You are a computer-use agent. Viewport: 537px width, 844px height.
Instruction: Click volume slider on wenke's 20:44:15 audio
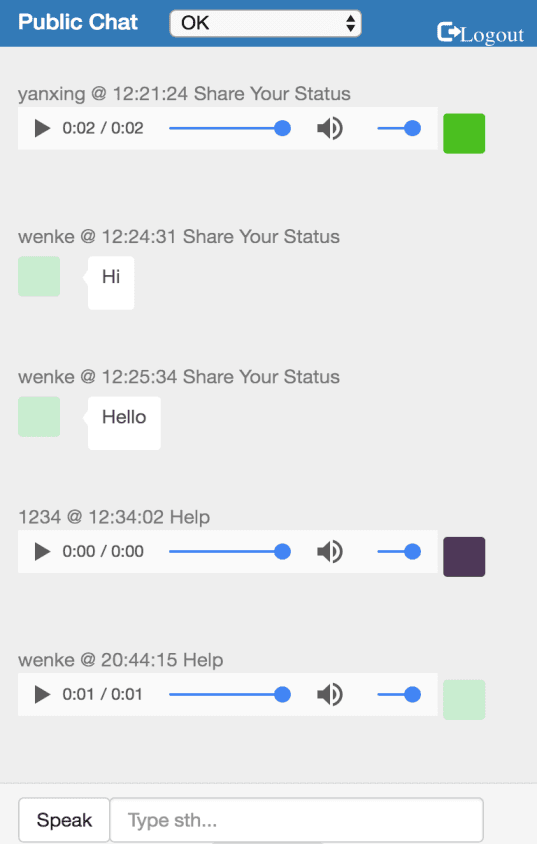[x=399, y=694]
